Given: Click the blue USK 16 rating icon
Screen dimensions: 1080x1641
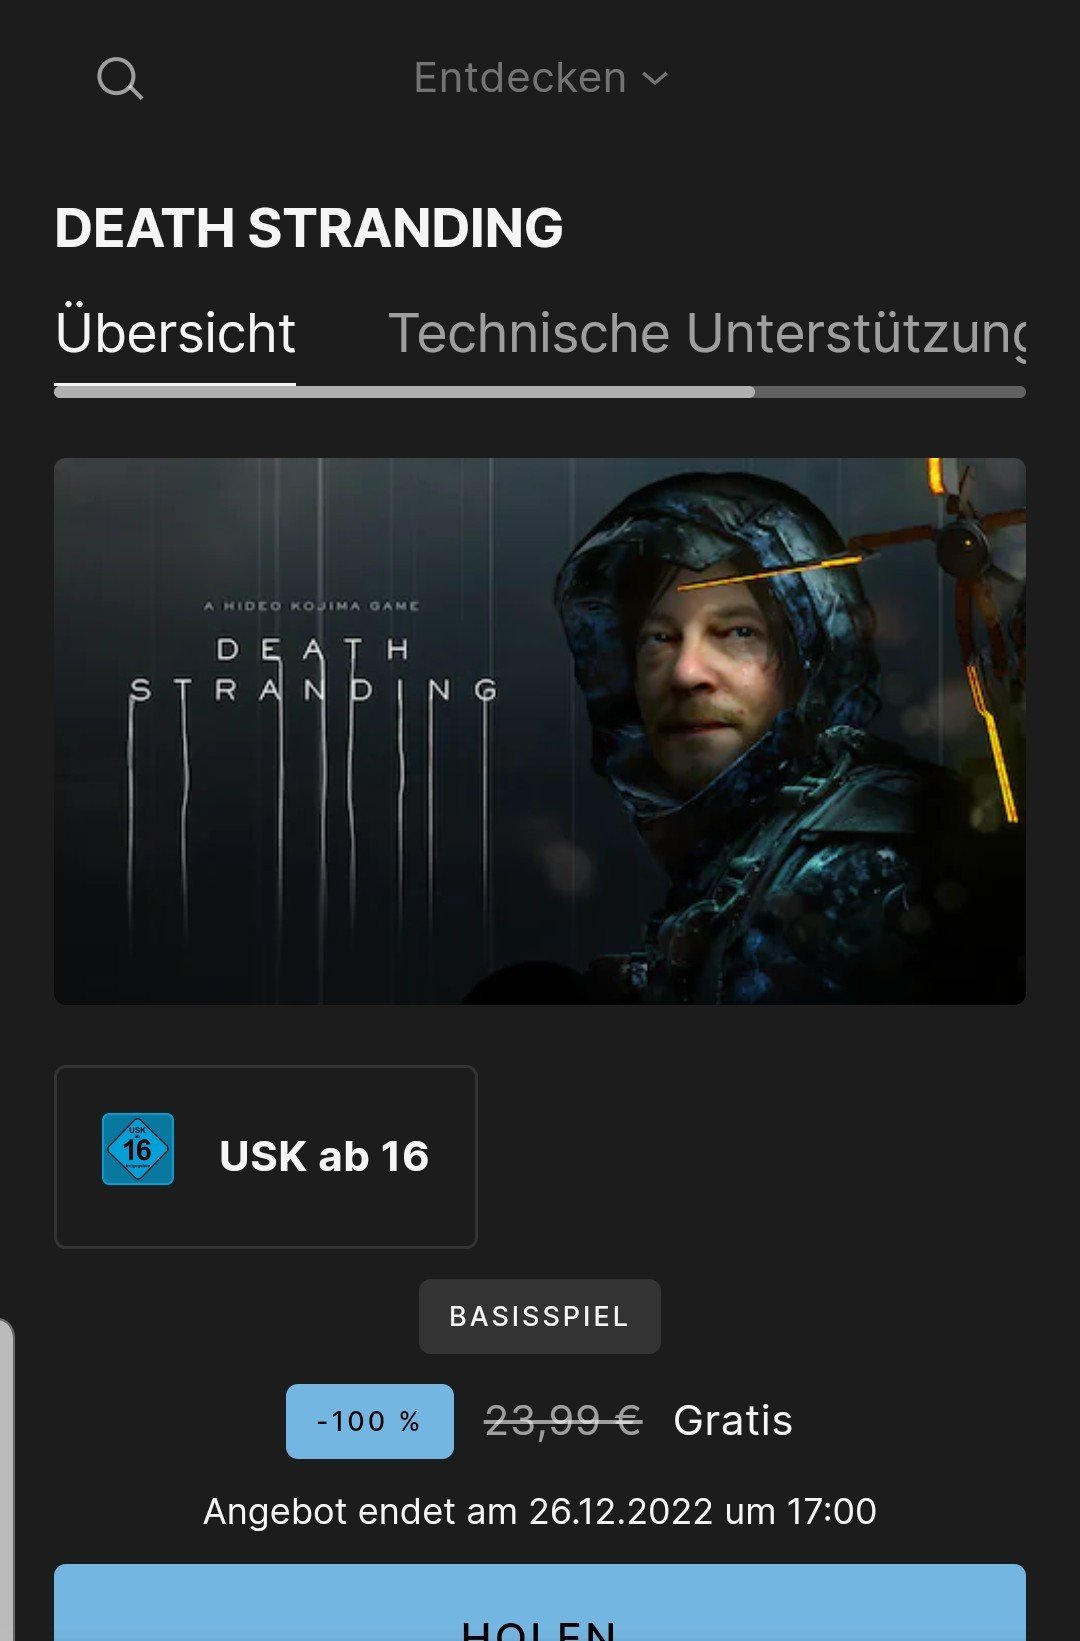Looking at the screenshot, I should click(138, 1149).
